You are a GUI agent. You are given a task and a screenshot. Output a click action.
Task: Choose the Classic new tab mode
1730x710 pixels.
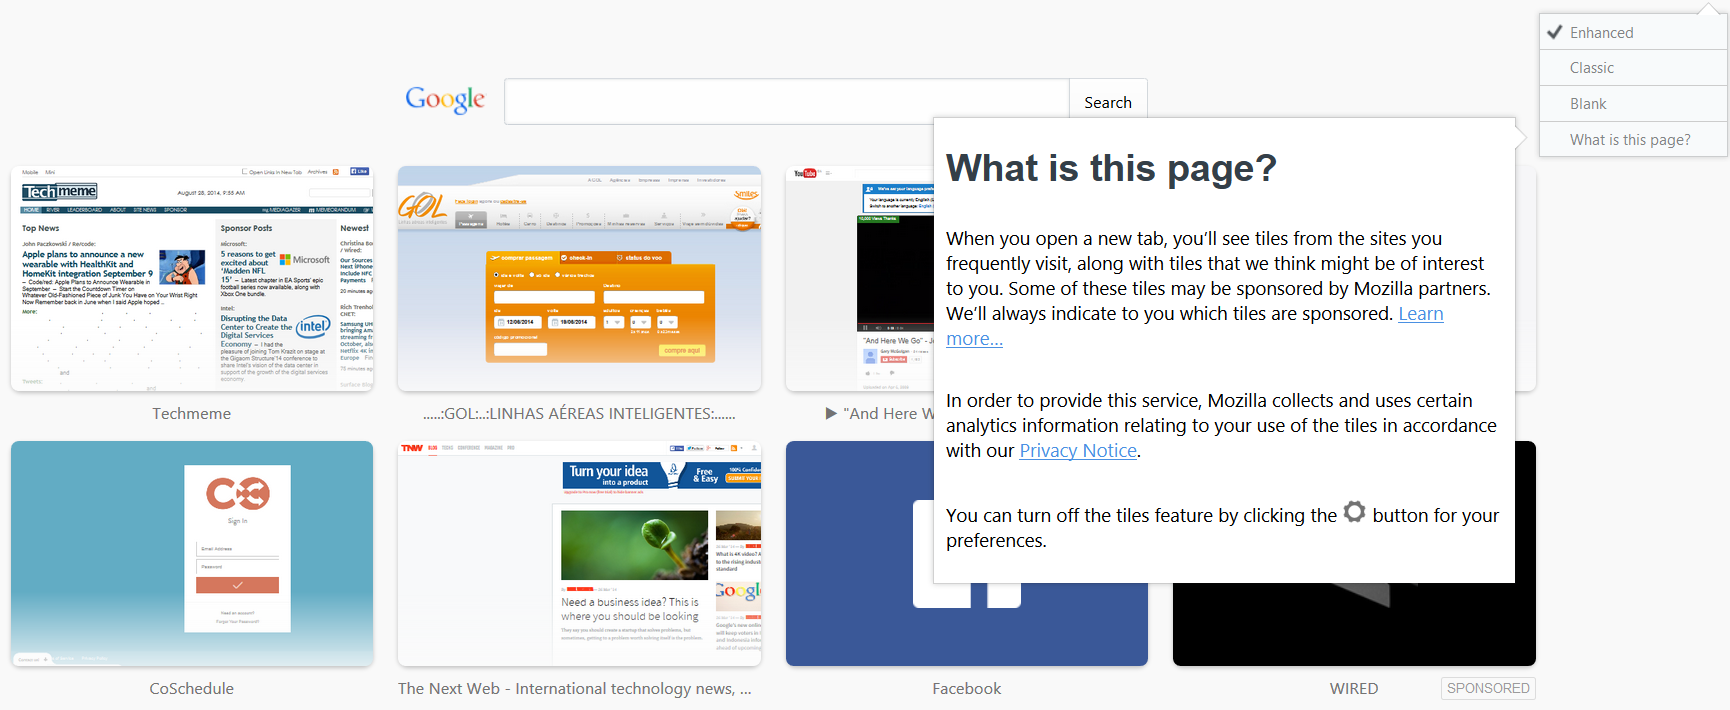click(x=1633, y=68)
